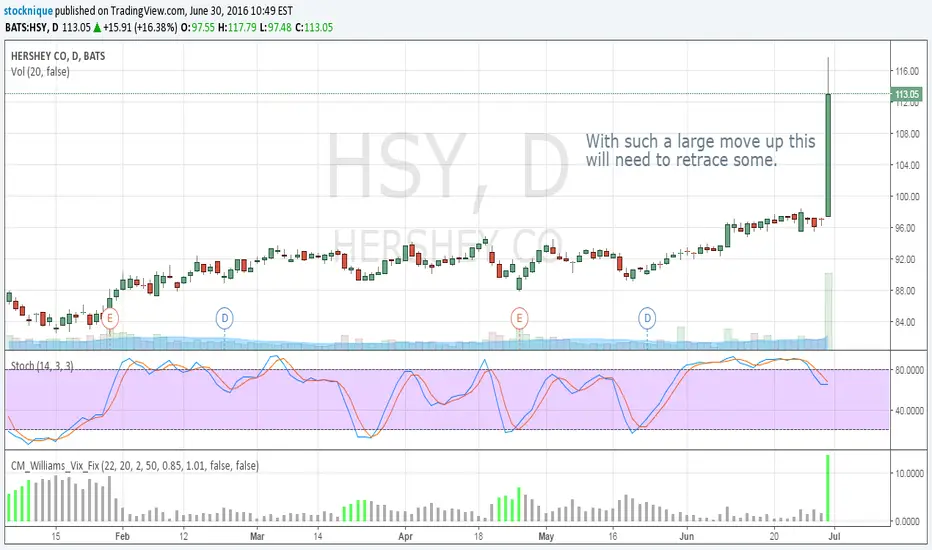The height and width of the screenshot is (550, 932).
Task: Click the Mar date on time axis
Action: pyautogui.click(x=257, y=536)
